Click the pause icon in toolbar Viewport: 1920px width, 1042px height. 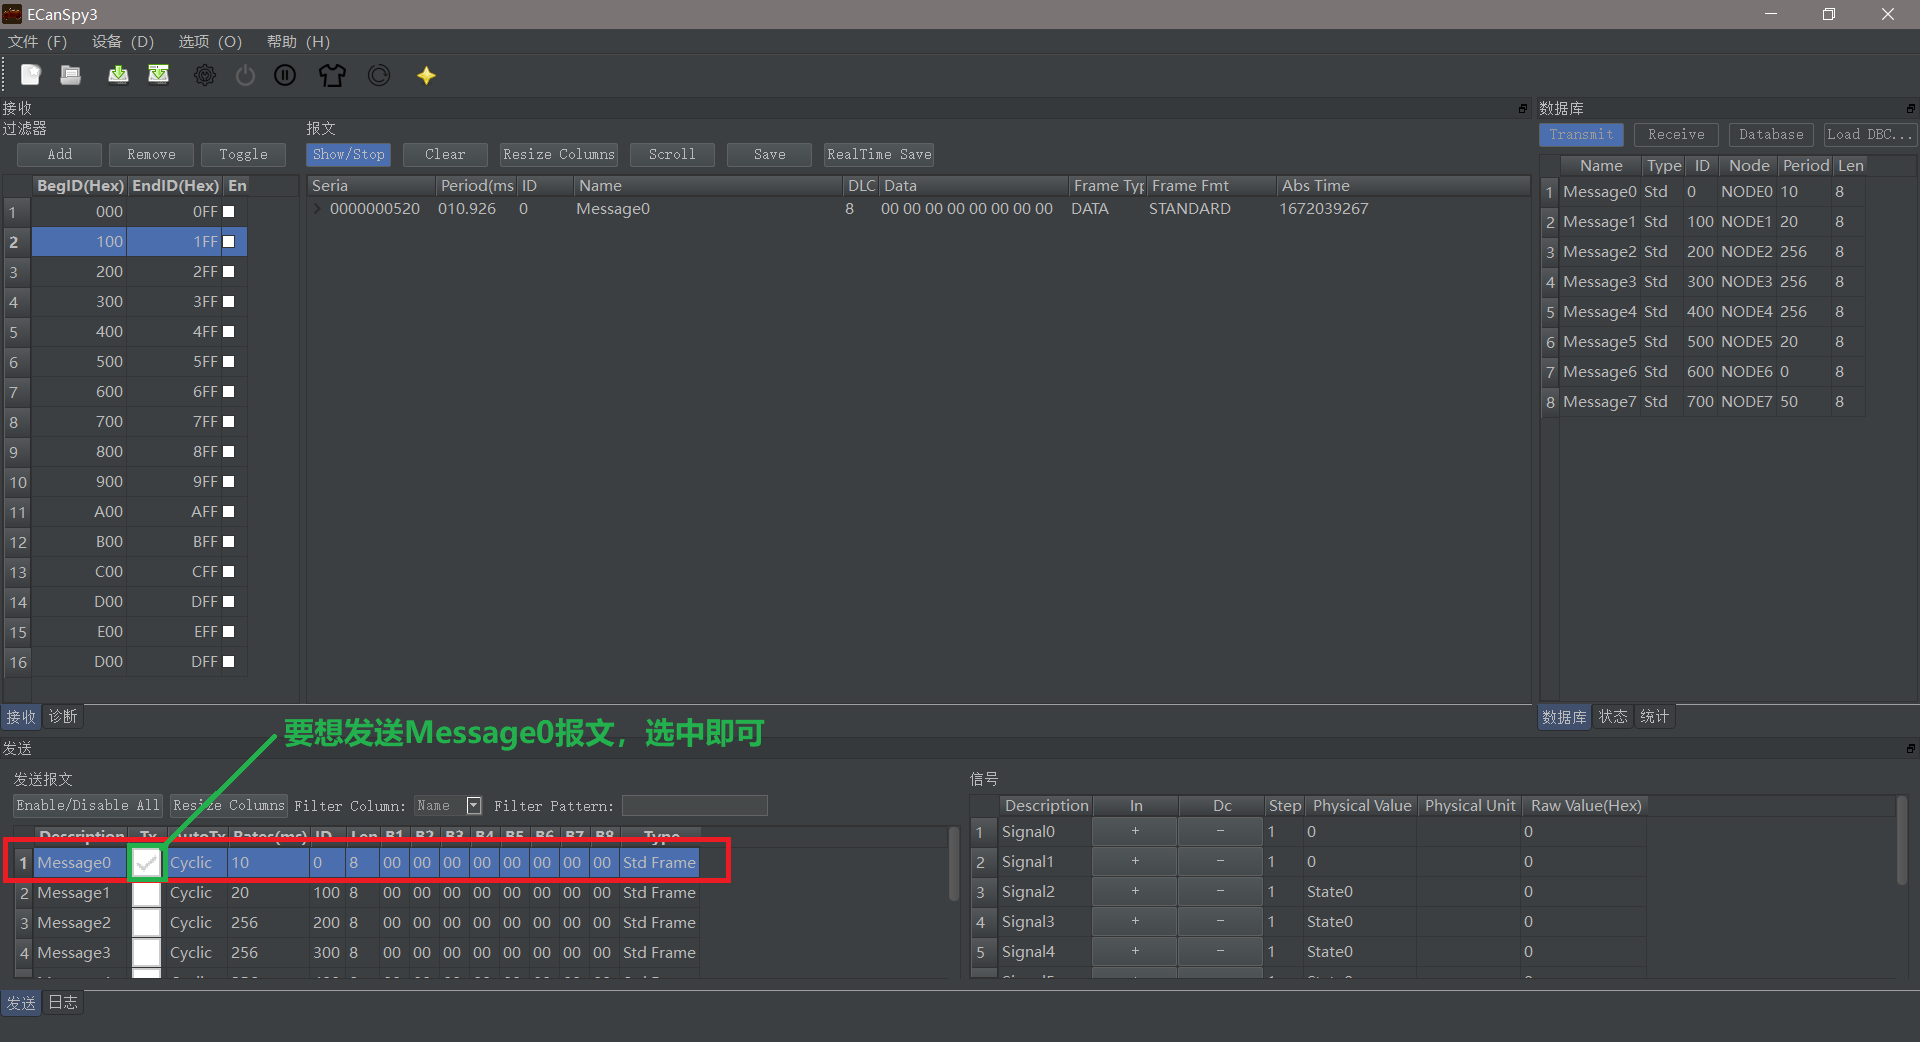click(x=285, y=75)
